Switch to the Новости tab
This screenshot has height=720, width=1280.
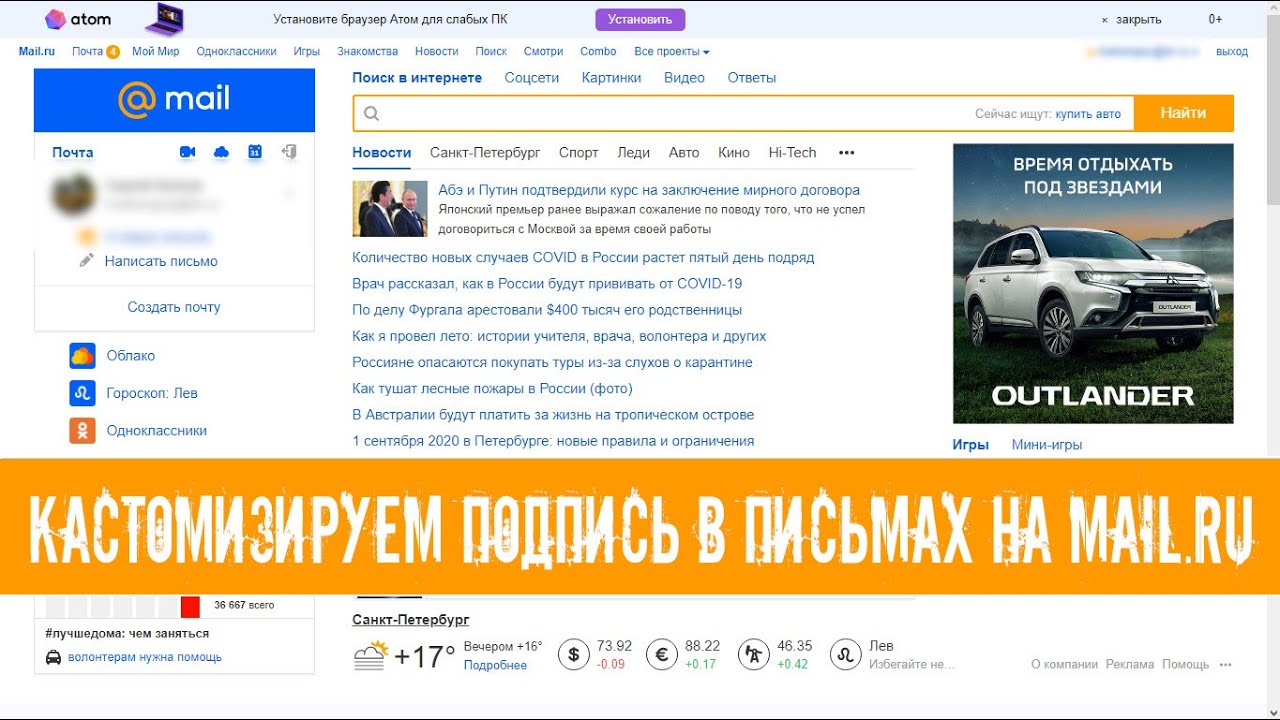382,153
